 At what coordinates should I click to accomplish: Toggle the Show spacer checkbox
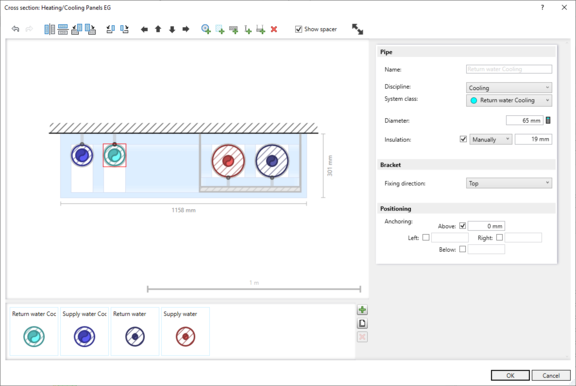click(299, 29)
